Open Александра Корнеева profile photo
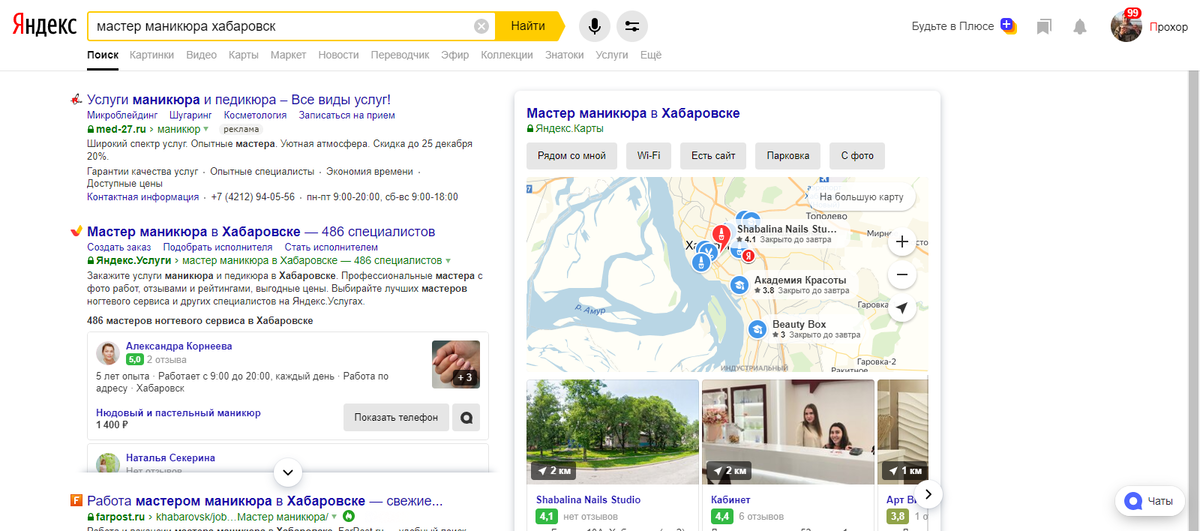This screenshot has height=531, width=1200. [108, 352]
